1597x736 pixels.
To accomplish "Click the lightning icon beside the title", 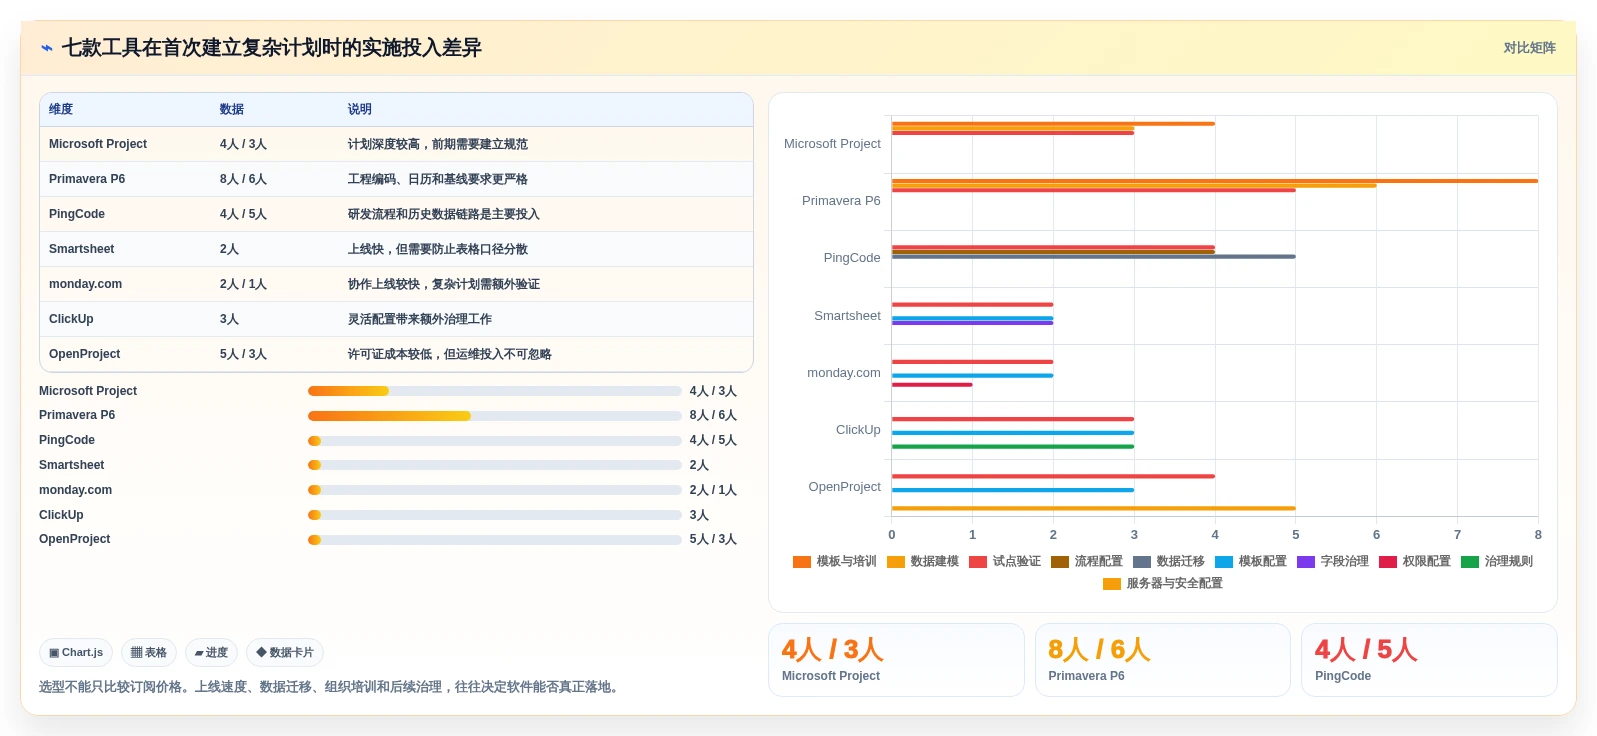I will 47,48.
